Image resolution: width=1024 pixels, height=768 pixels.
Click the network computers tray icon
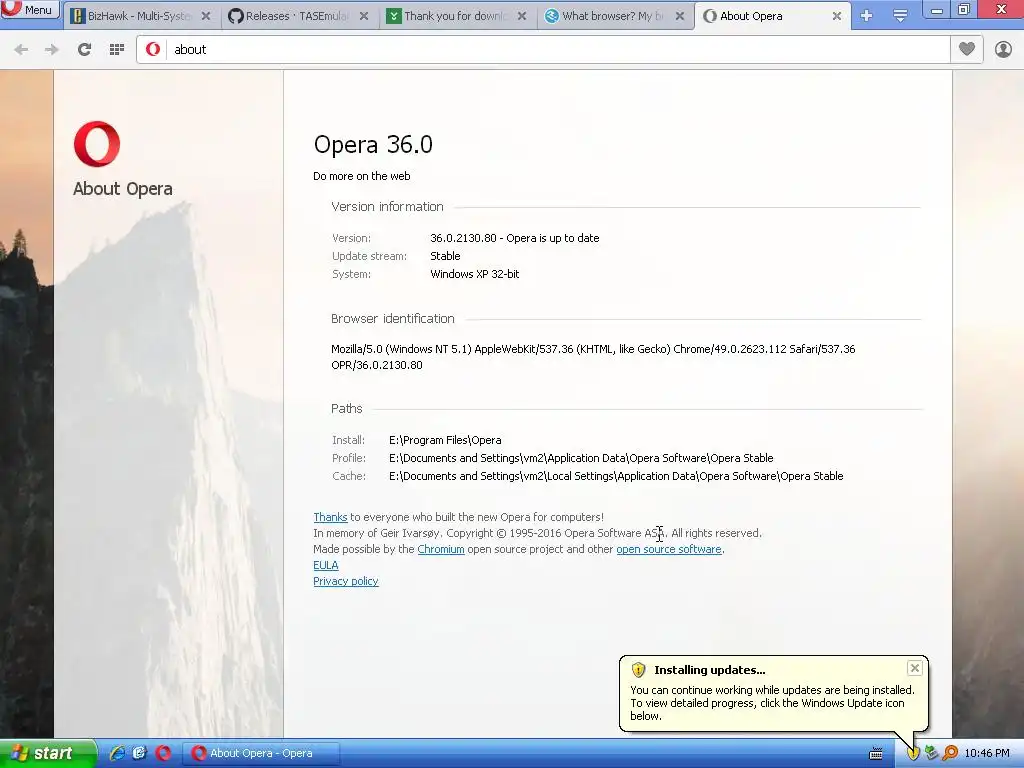tap(931, 753)
